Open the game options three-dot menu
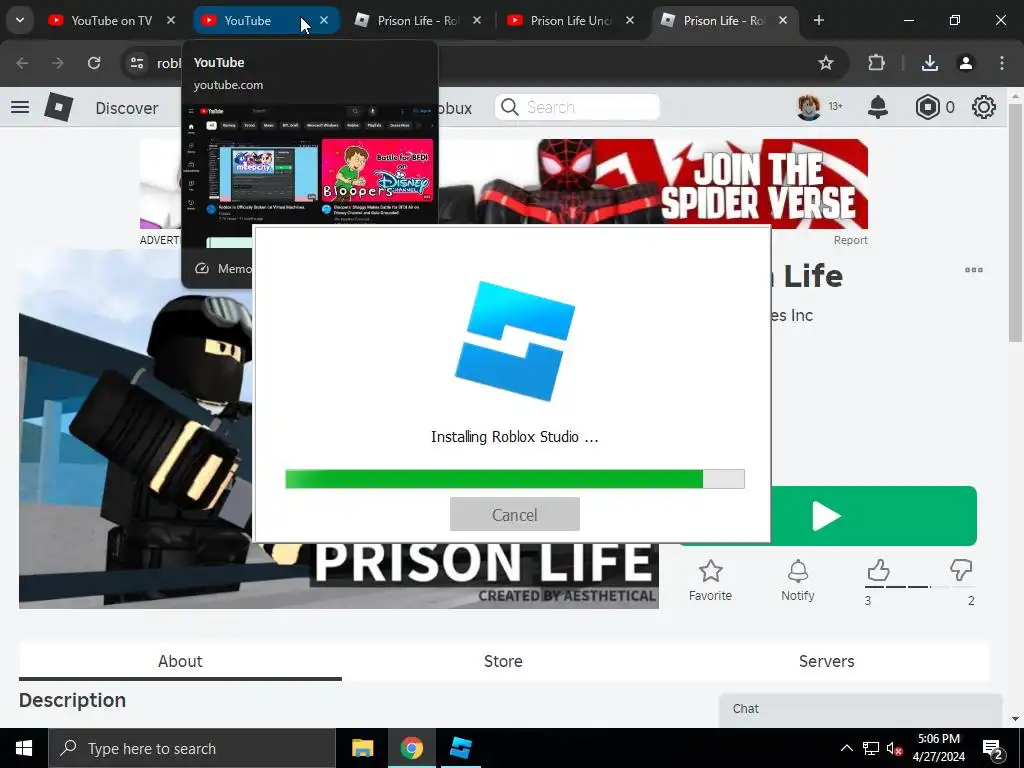 tap(974, 270)
